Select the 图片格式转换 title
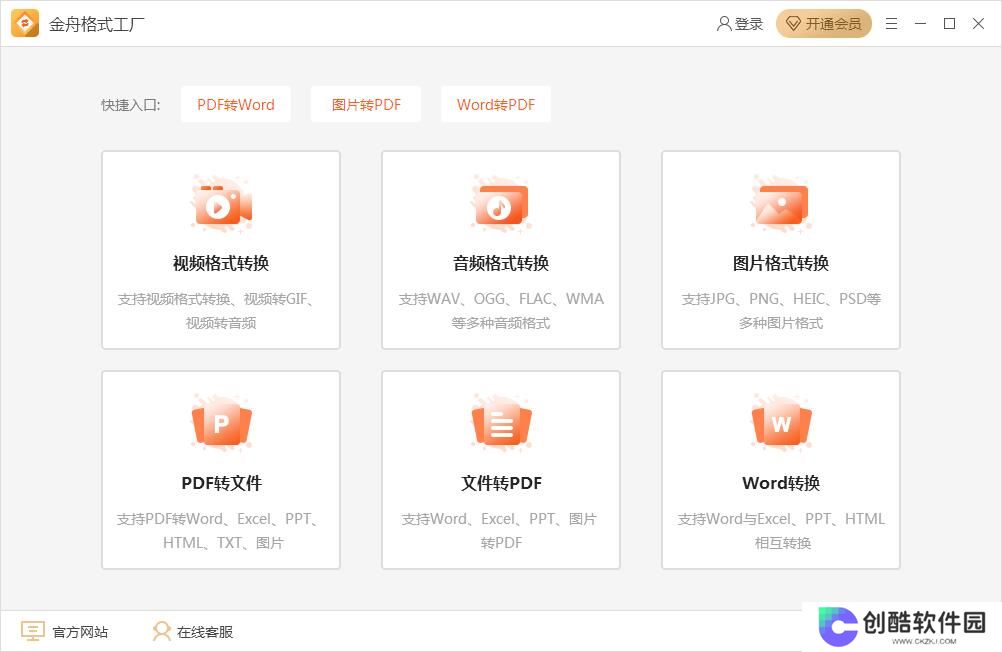The width and height of the screenshot is (1002, 652). pos(781,263)
